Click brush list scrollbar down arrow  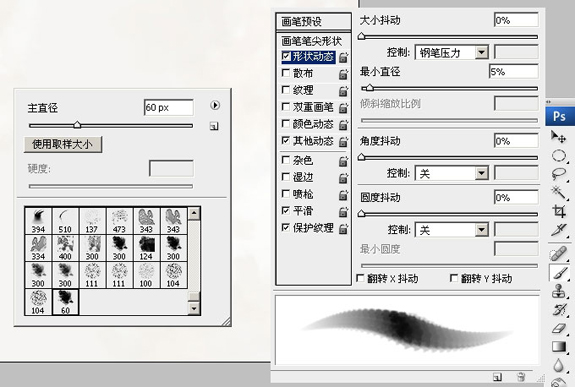194,308
